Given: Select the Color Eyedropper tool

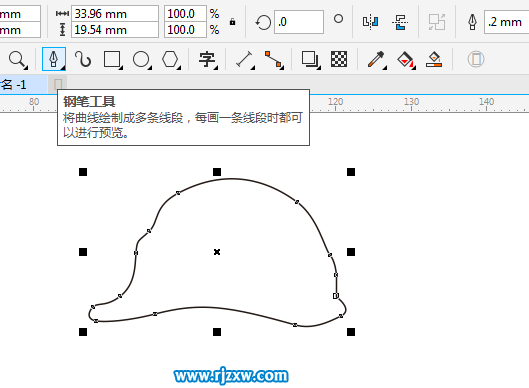Looking at the screenshot, I should coord(376,59).
